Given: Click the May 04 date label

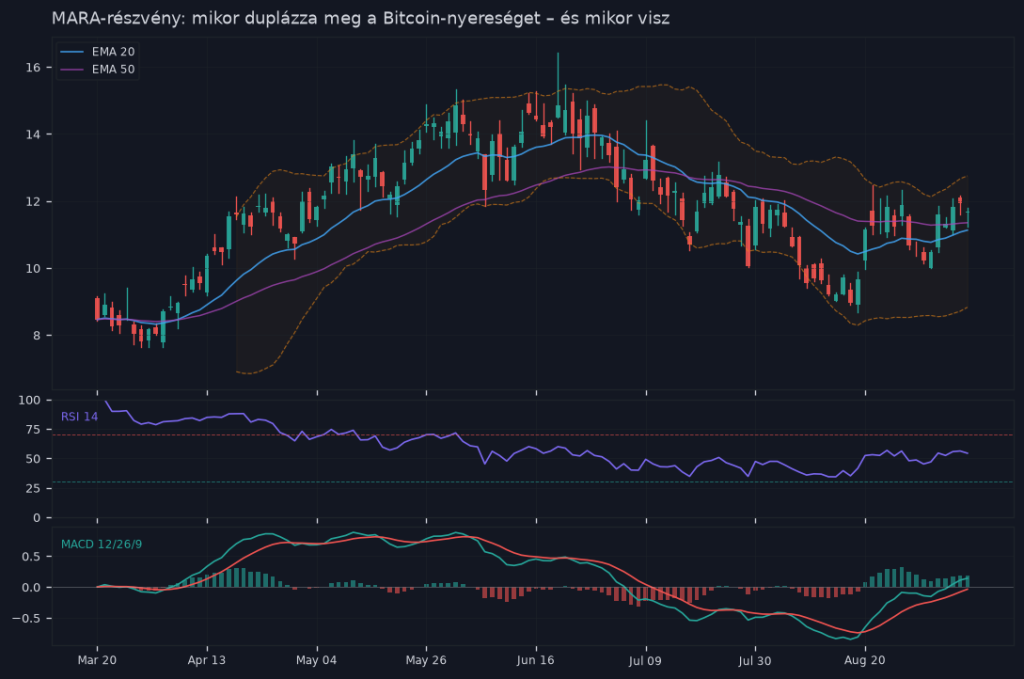Looking at the screenshot, I should [317, 660].
